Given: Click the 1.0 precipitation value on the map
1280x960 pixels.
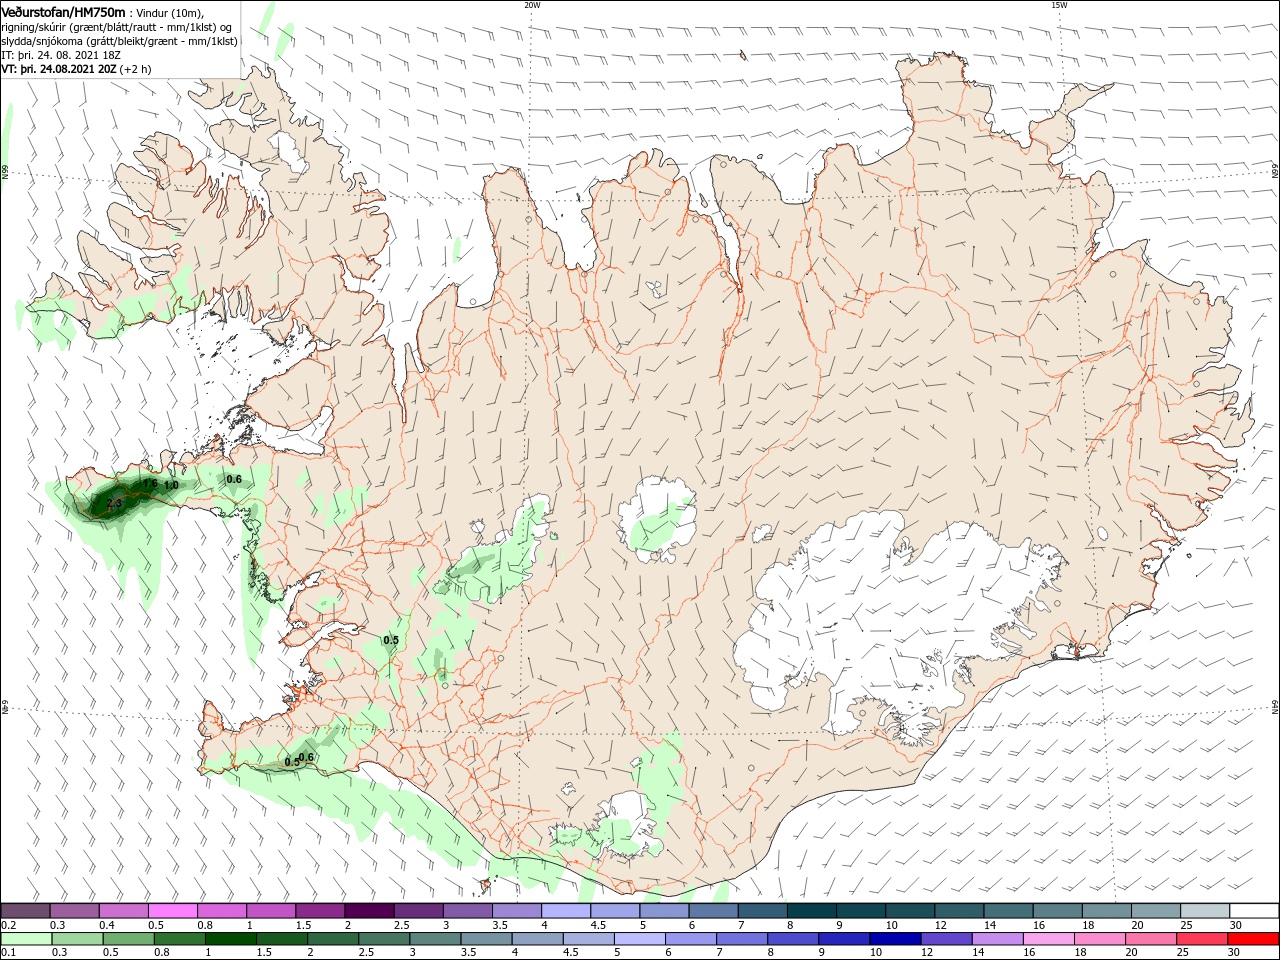Looking at the screenshot, I should coord(171,485).
